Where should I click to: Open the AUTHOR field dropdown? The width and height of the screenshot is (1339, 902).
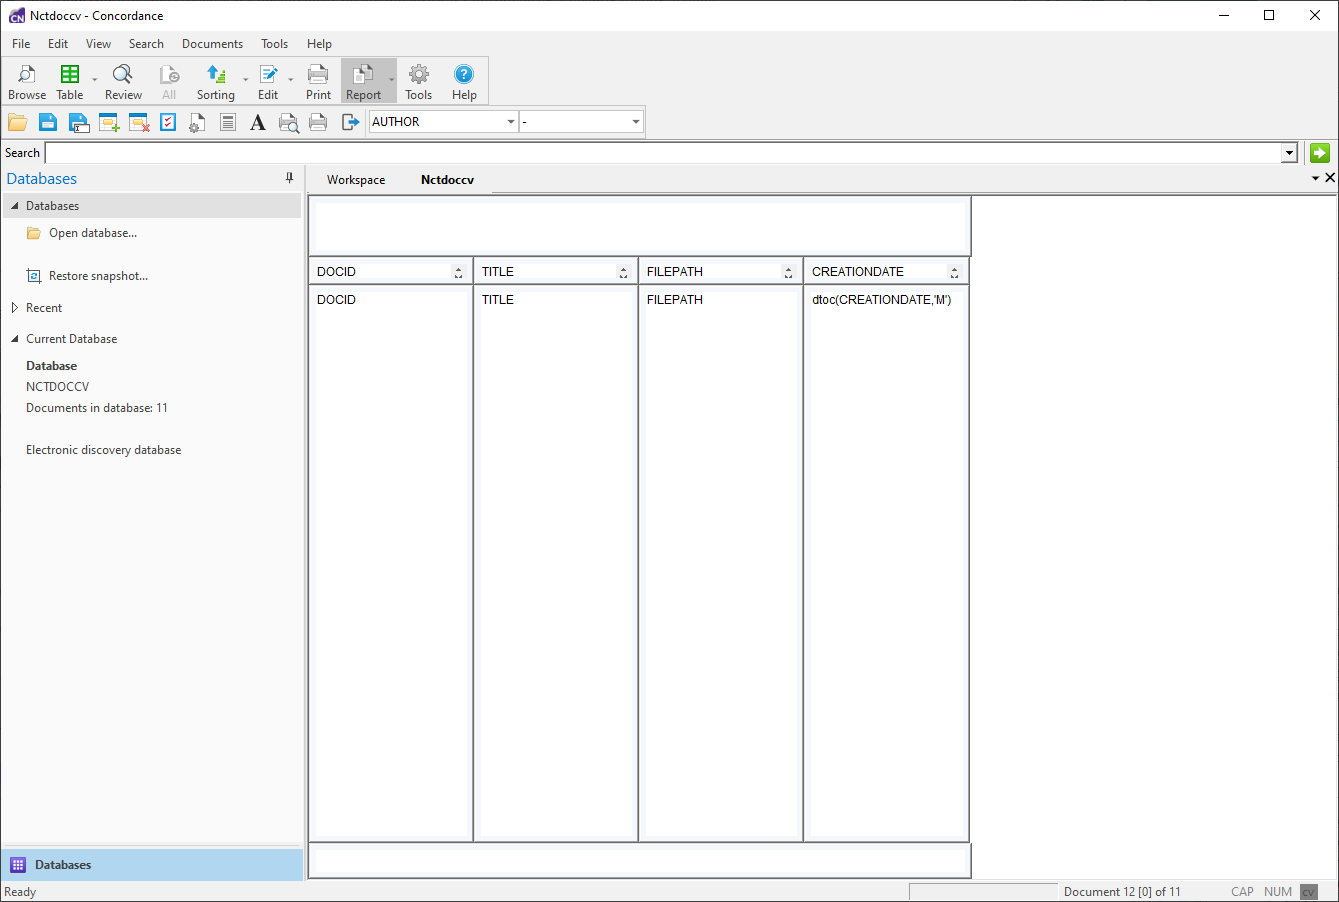click(511, 122)
